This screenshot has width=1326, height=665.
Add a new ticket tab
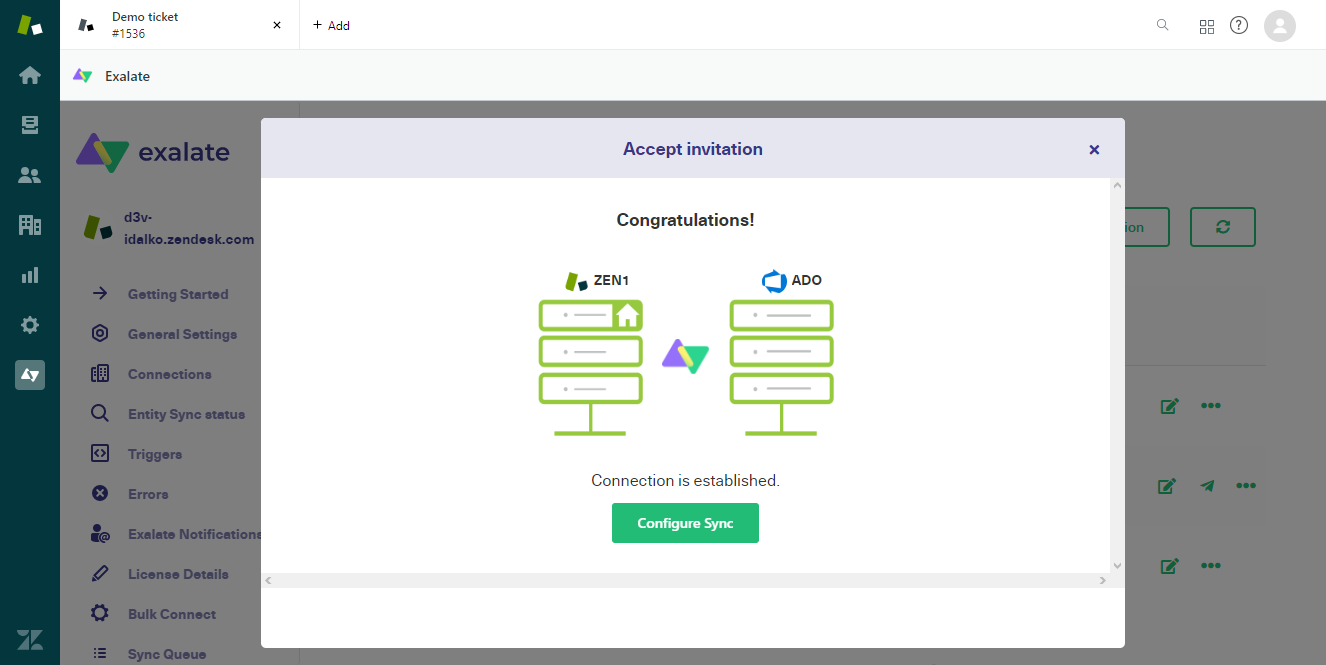[331, 25]
